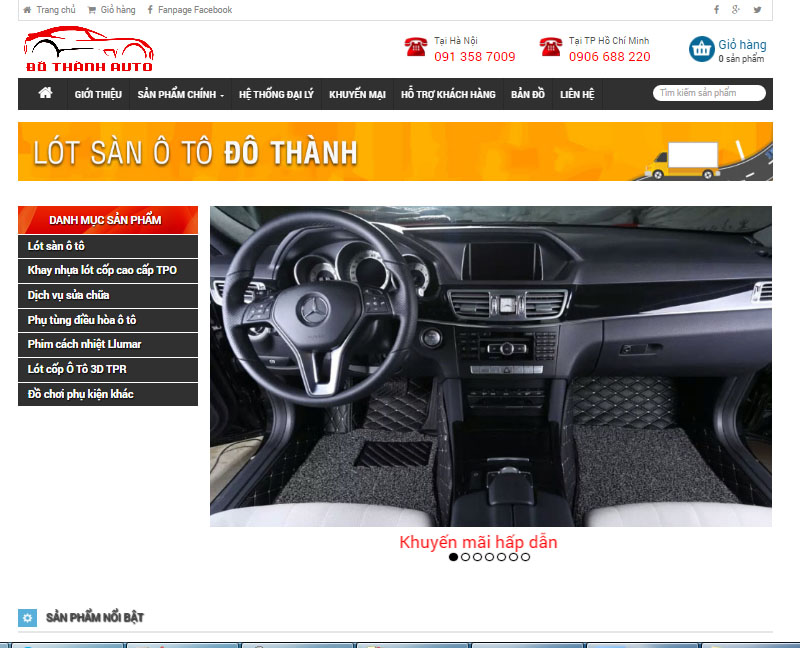The height and width of the screenshot is (648, 800).
Task: Select Khay nhựa lót cốp cao cấp TPO
Action: (108, 270)
